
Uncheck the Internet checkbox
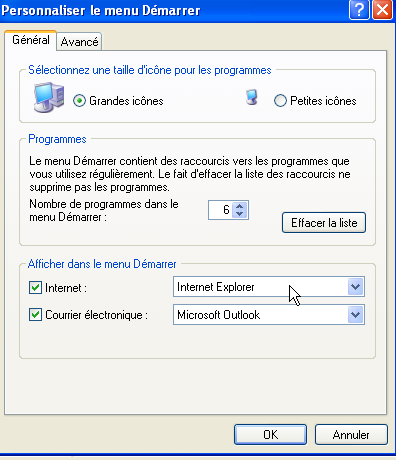tap(35, 287)
